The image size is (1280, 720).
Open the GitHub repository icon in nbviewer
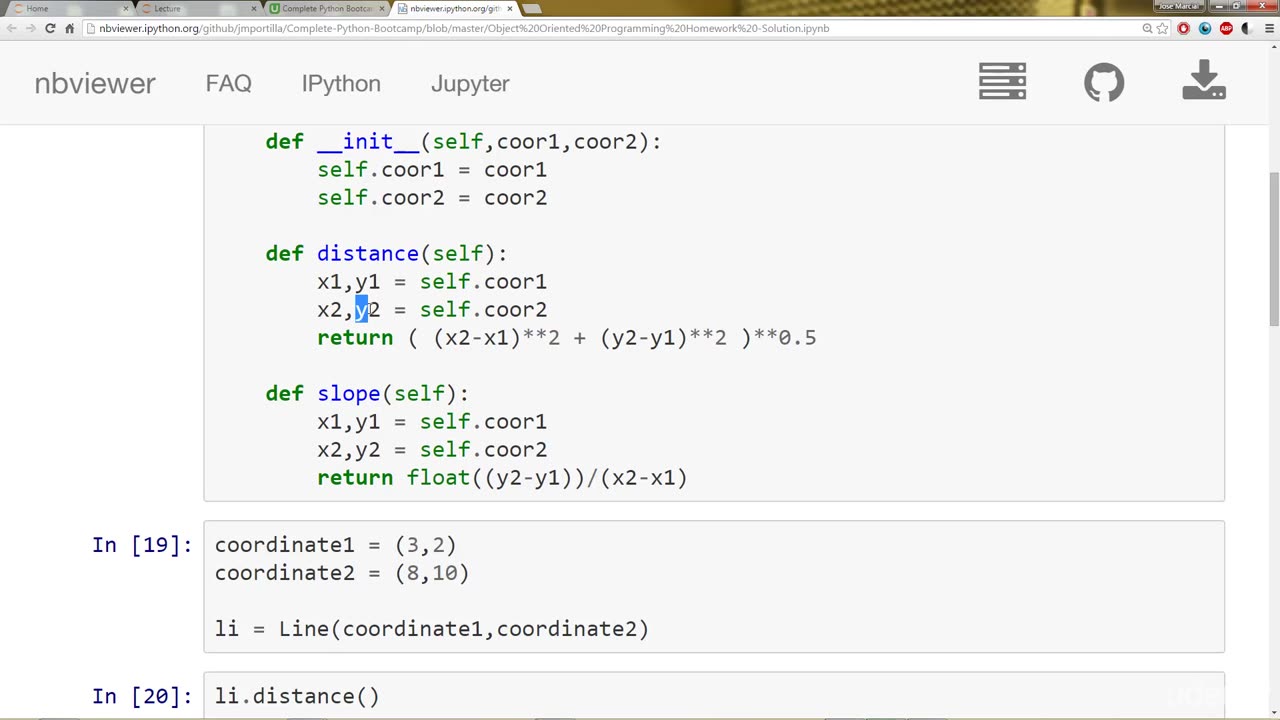1104,82
